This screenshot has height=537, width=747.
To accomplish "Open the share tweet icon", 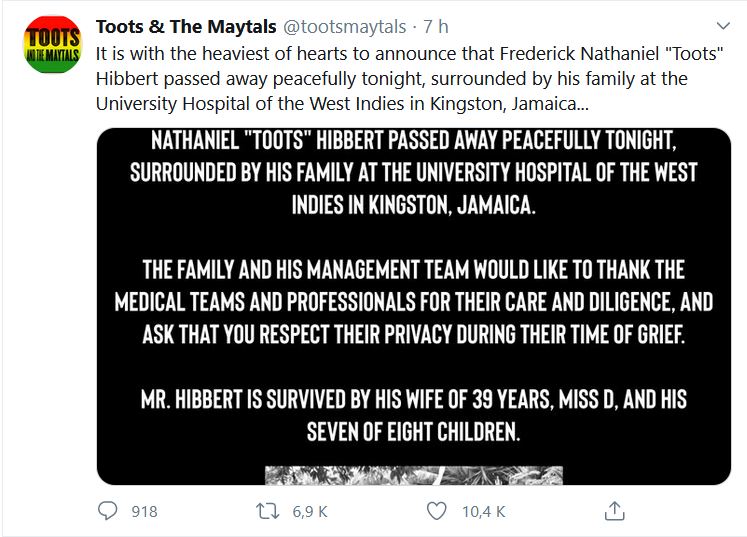I will coord(614,511).
